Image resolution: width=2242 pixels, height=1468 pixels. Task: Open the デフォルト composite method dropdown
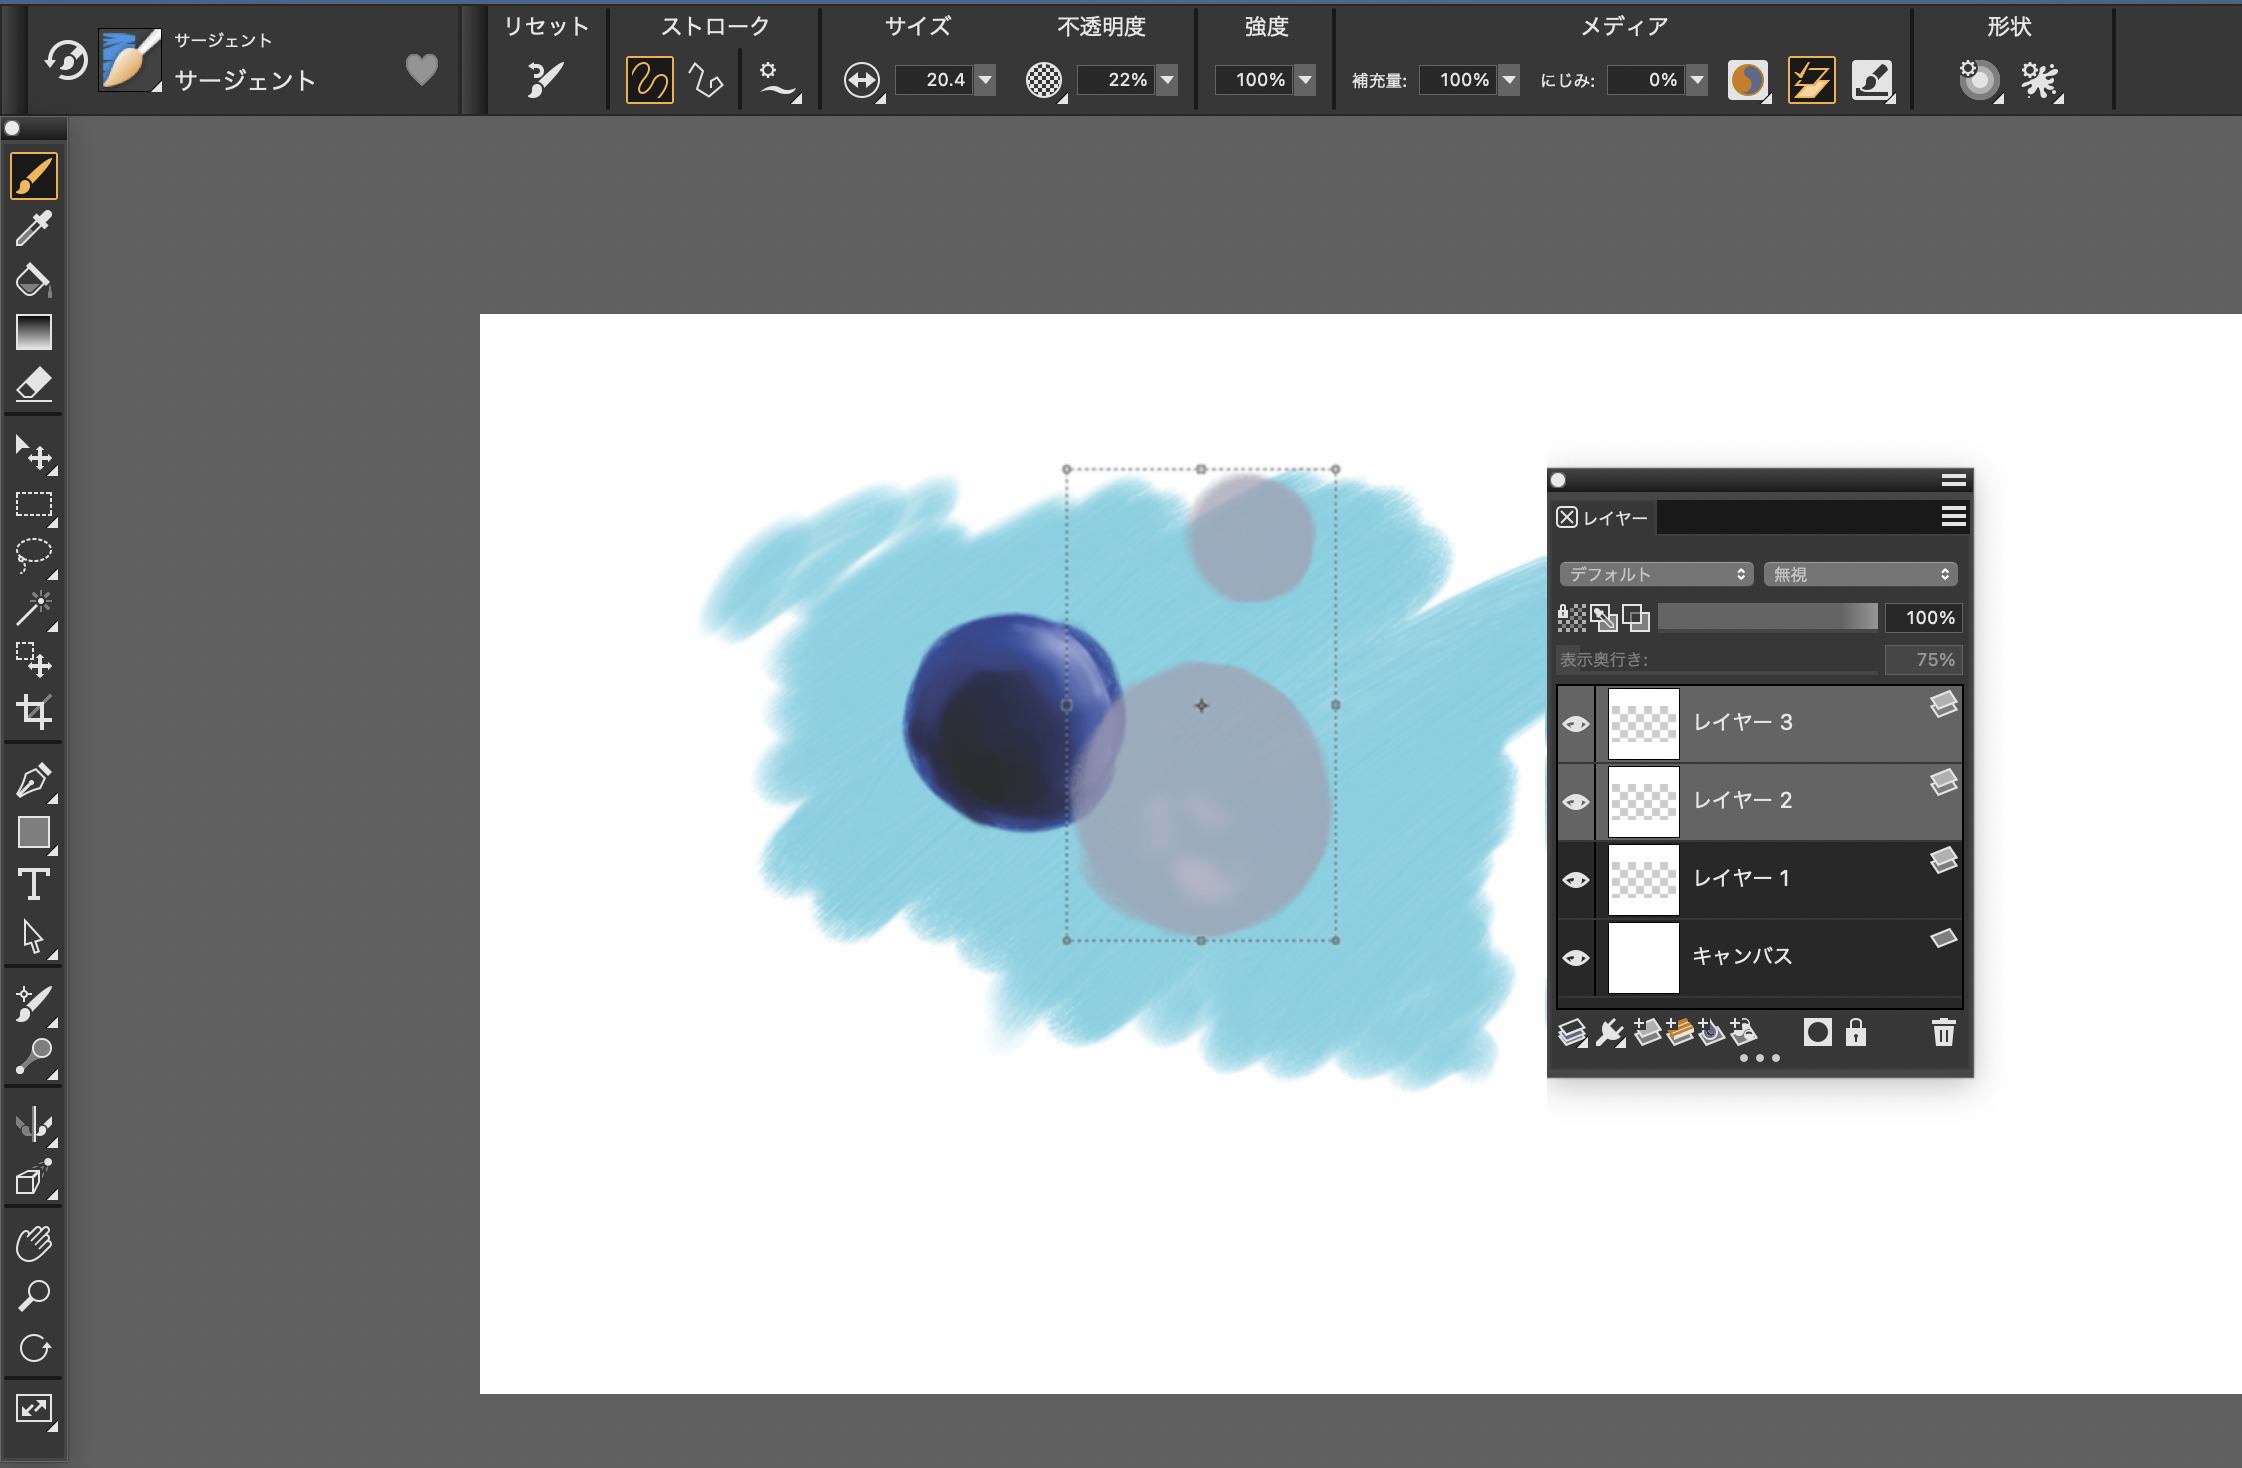click(1656, 574)
